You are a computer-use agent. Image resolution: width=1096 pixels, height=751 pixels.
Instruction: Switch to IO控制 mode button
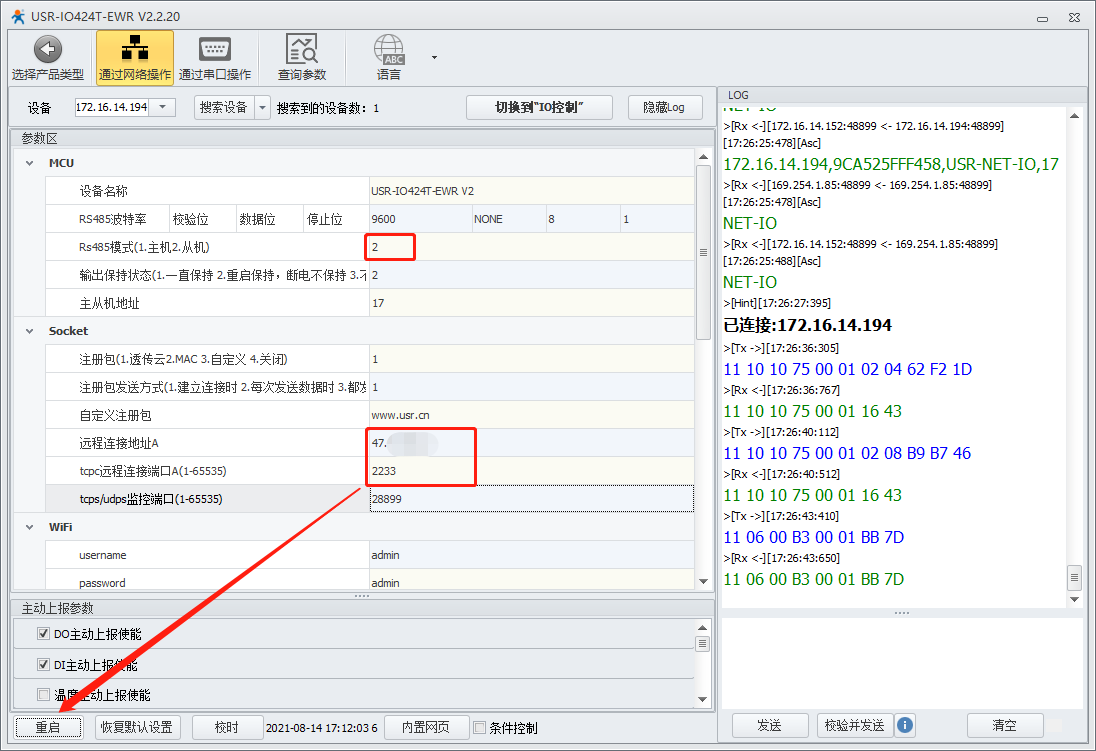[x=539, y=107]
